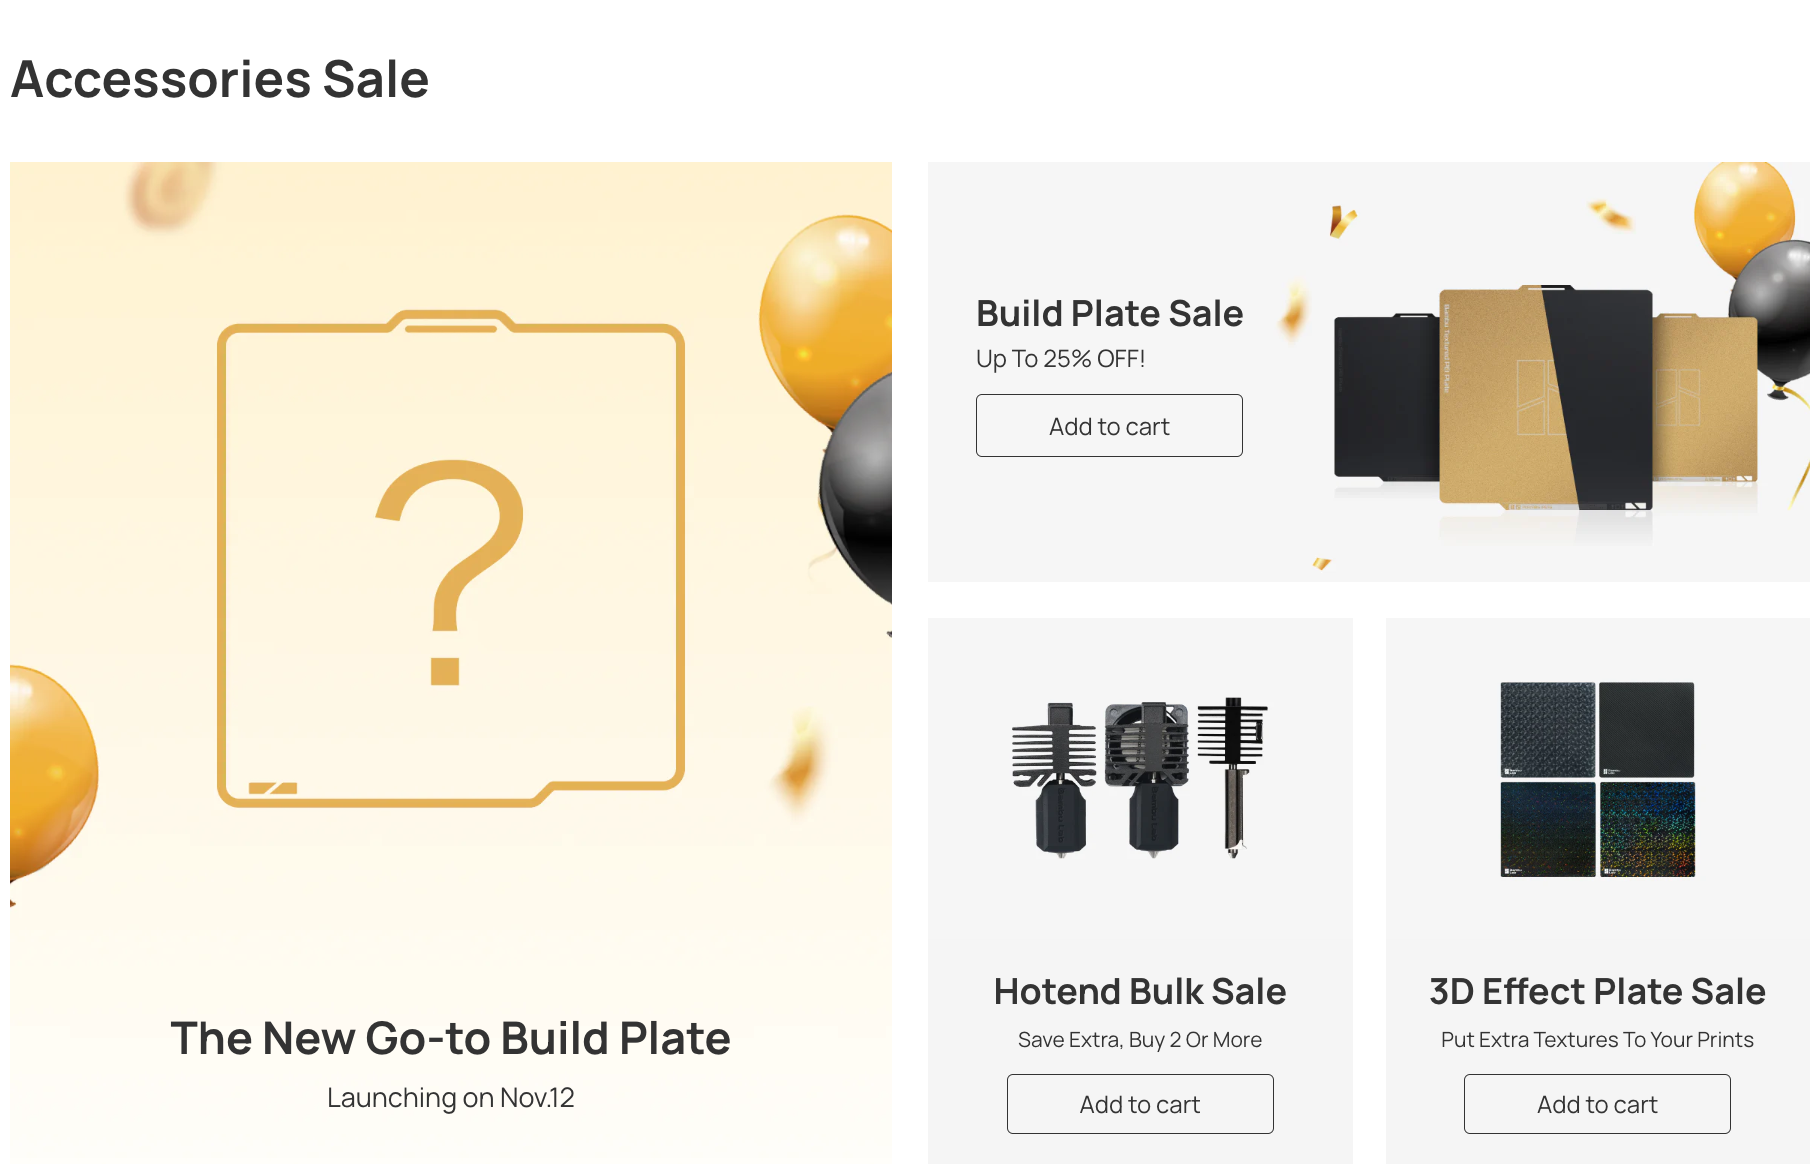Select the bottom-left 3D effect plate
Image resolution: width=1820 pixels, height=1174 pixels.
(x=1547, y=829)
